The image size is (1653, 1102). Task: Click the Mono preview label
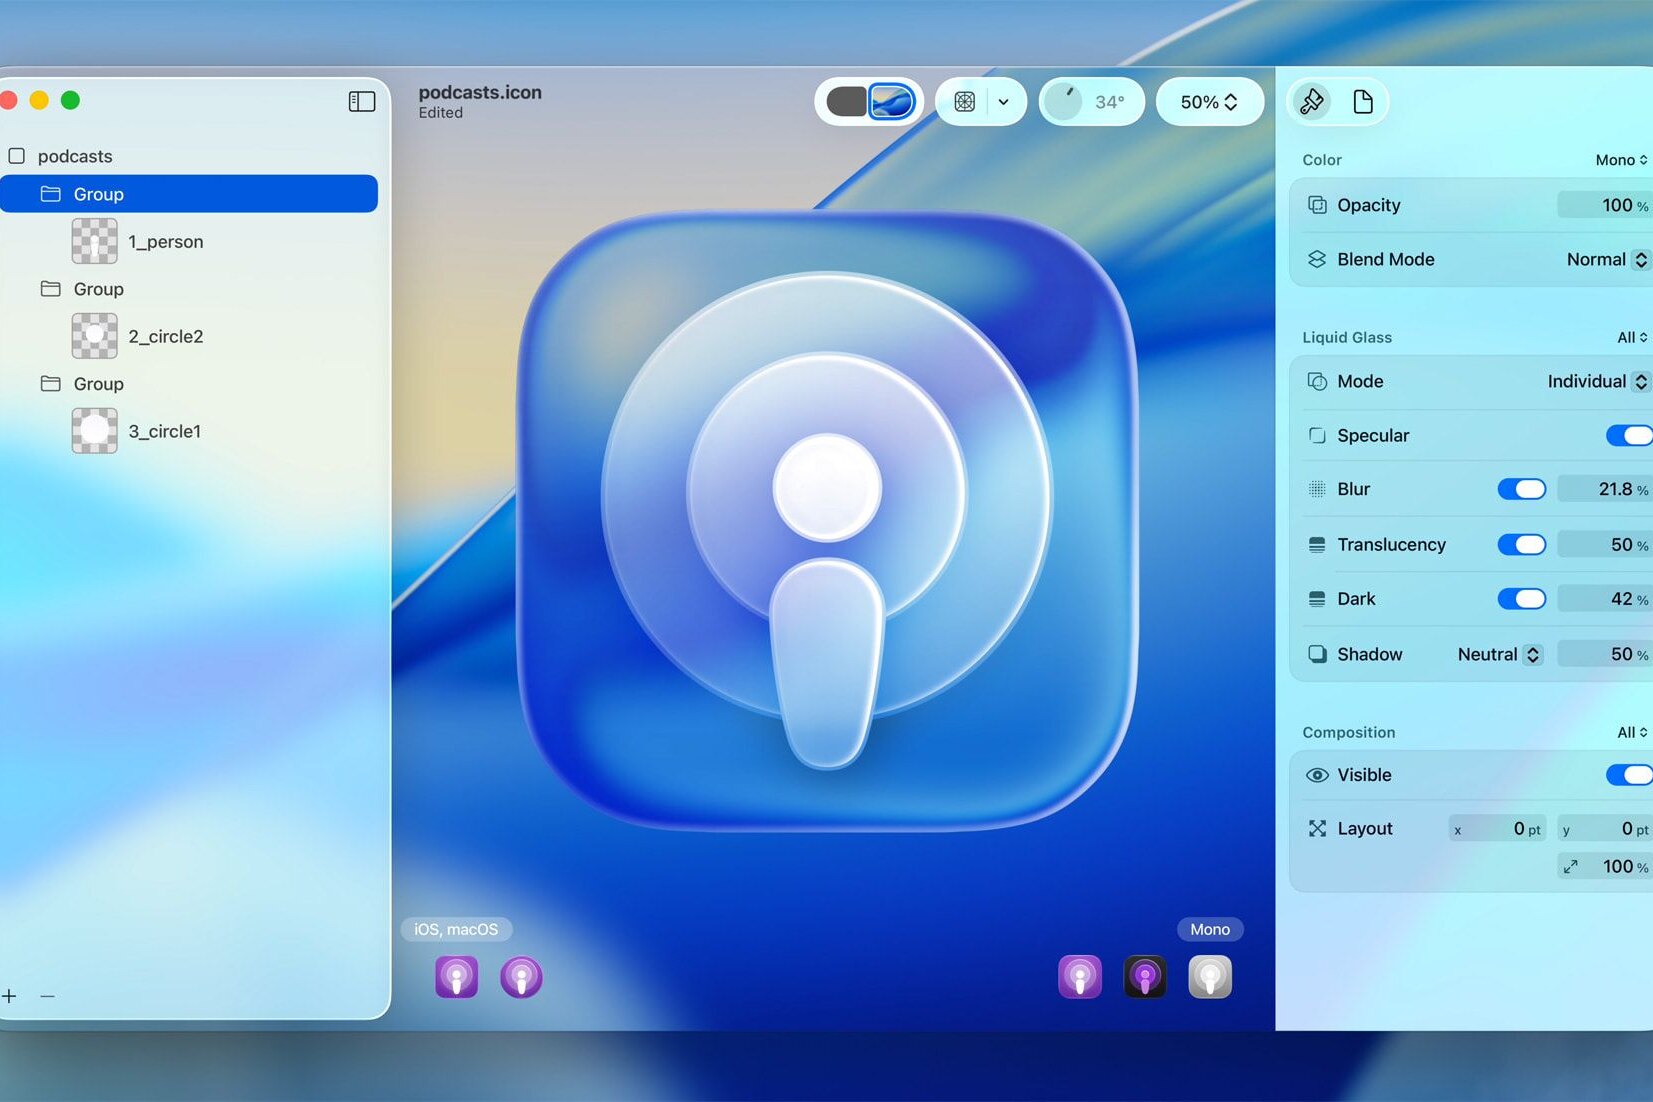tap(1209, 929)
